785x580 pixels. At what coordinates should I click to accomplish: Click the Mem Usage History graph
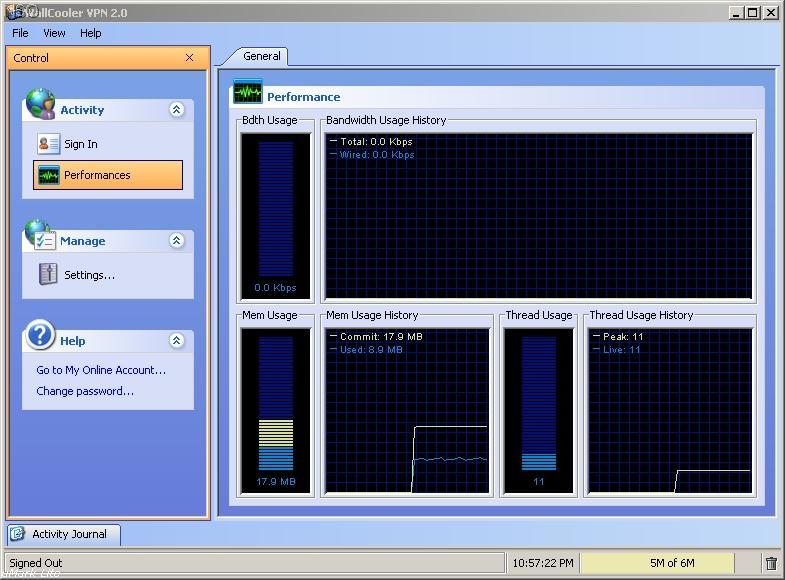click(407, 411)
